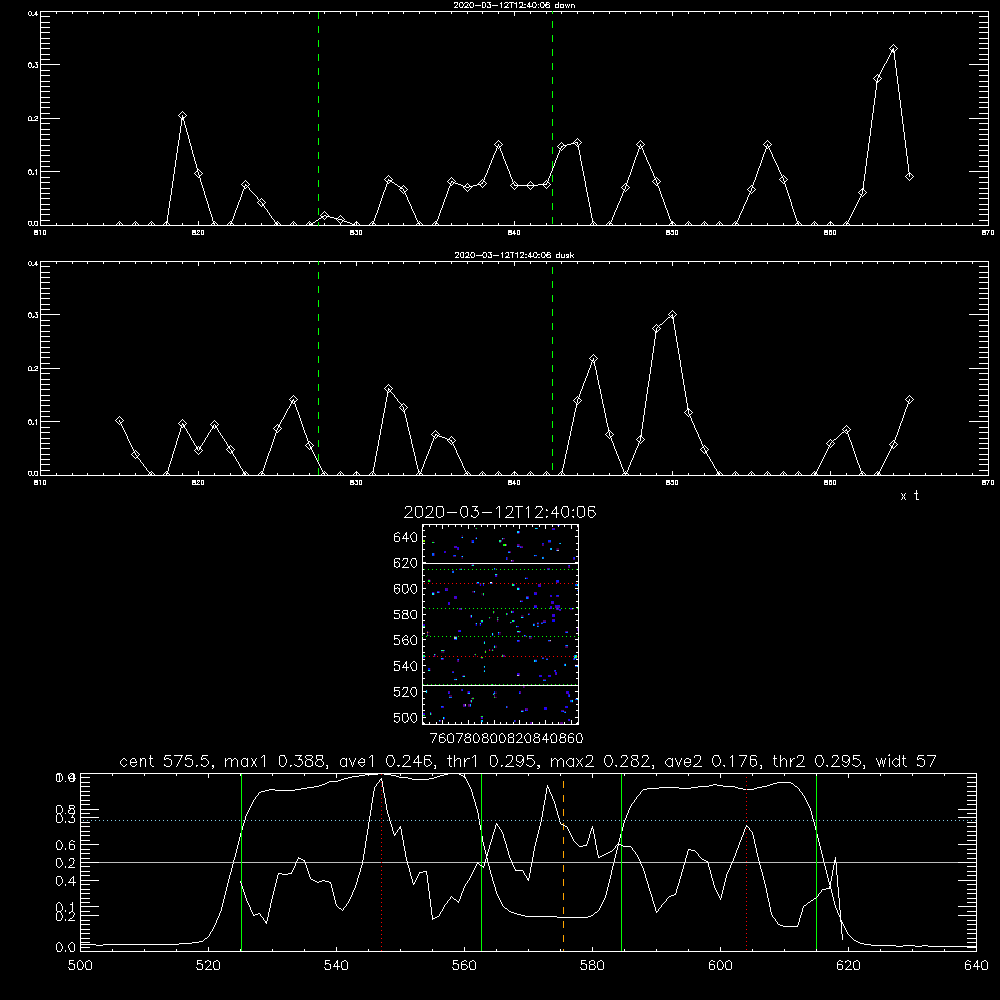Click x-axis label 500 in bottom plot
The width and height of the screenshot is (1000, 1000).
(x=80, y=966)
